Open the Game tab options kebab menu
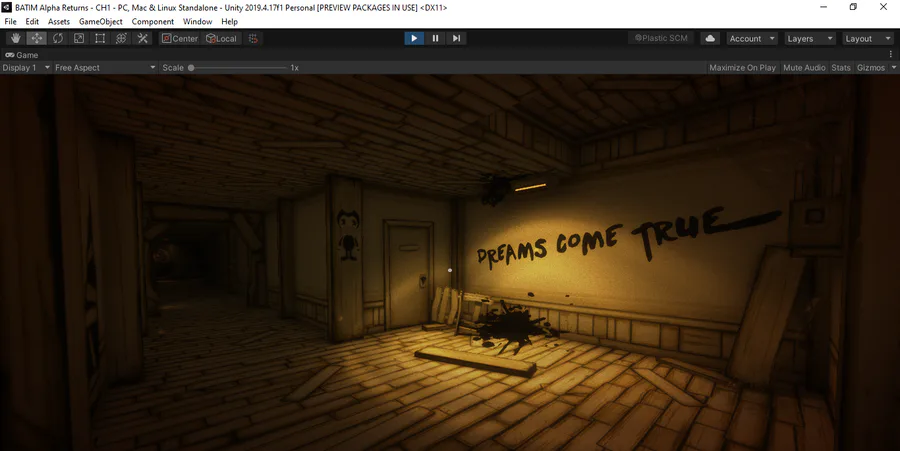900x451 pixels. coord(891,55)
